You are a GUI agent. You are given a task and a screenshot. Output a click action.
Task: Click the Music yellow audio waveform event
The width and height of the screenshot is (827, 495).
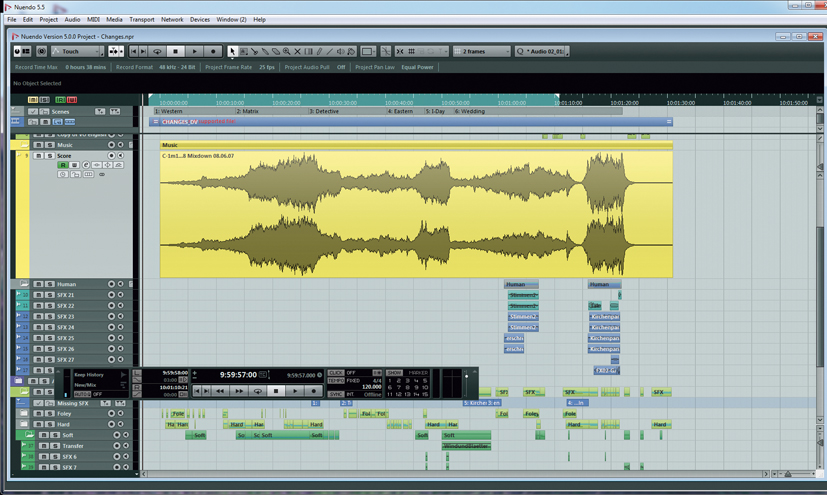[x=416, y=214]
